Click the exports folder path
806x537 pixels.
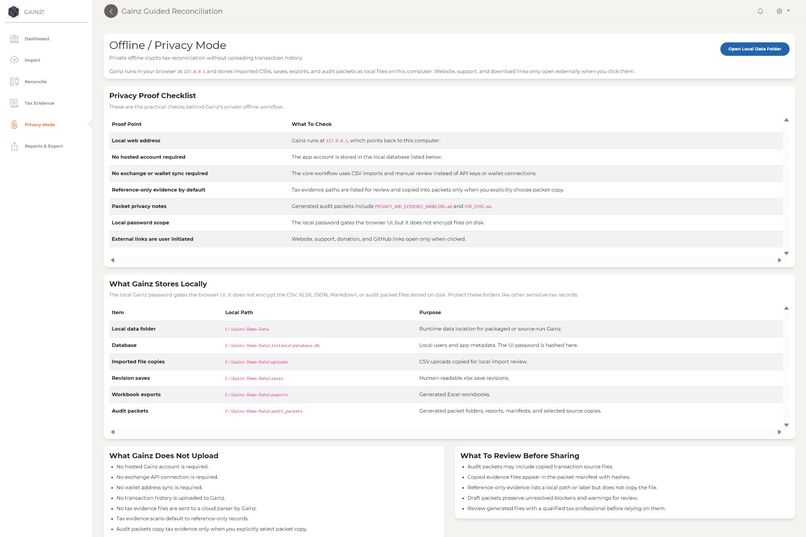click(257, 395)
